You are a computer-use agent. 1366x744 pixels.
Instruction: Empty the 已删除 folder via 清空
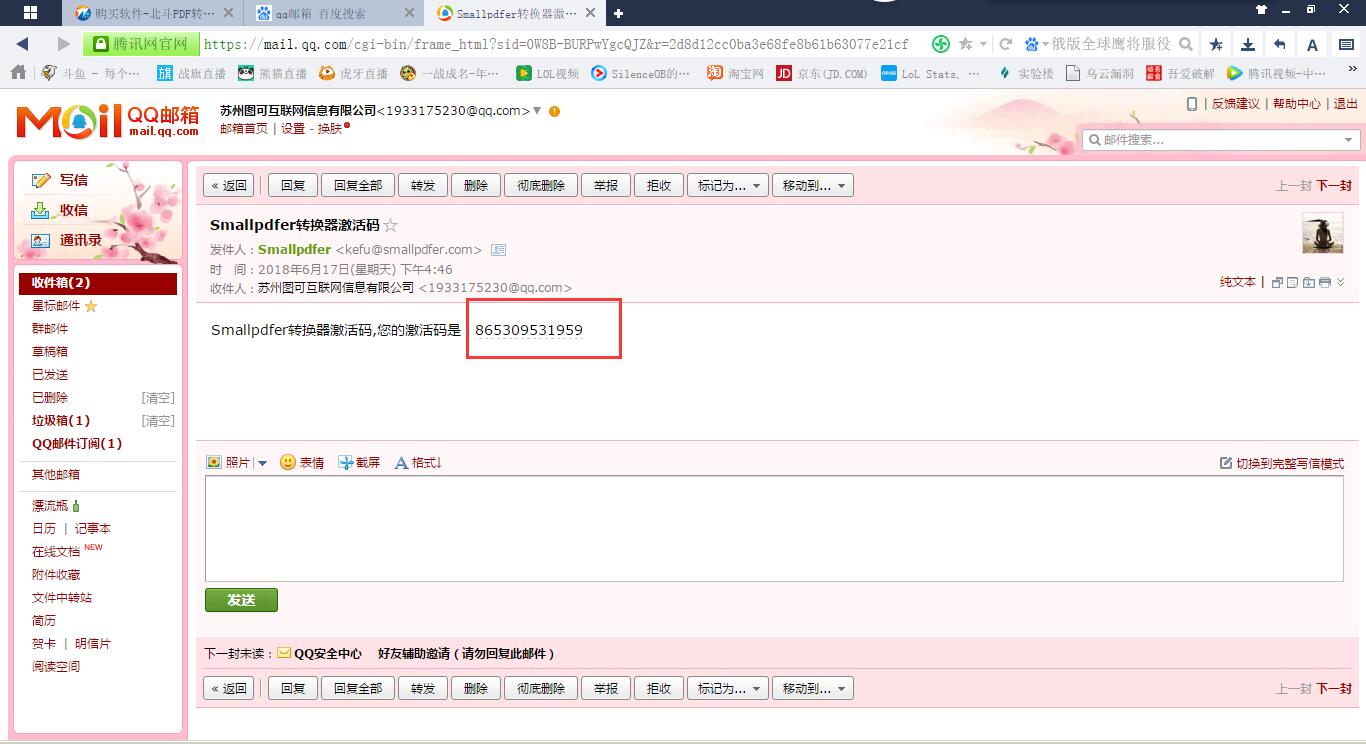tap(158, 398)
